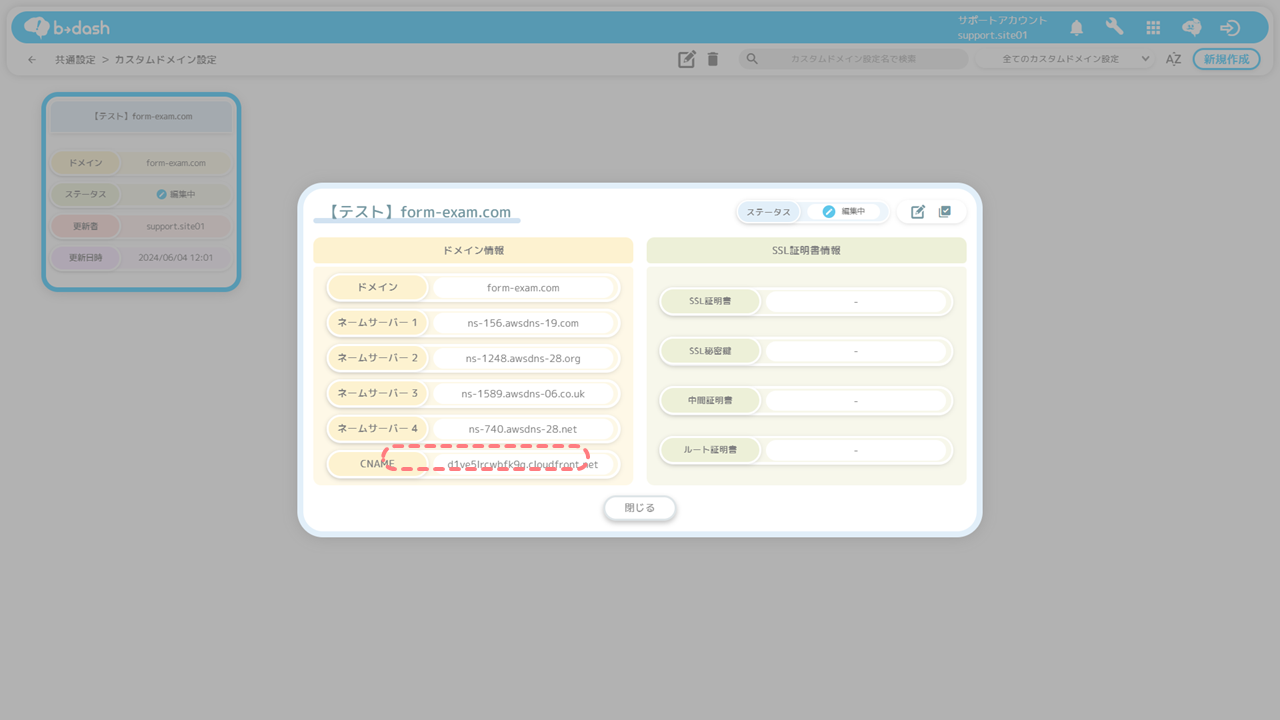The image size is (1280, 720).
Task: Click the ネームサーバー 1 value ns-156.awsdns-19.com
Action: tap(522, 323)
